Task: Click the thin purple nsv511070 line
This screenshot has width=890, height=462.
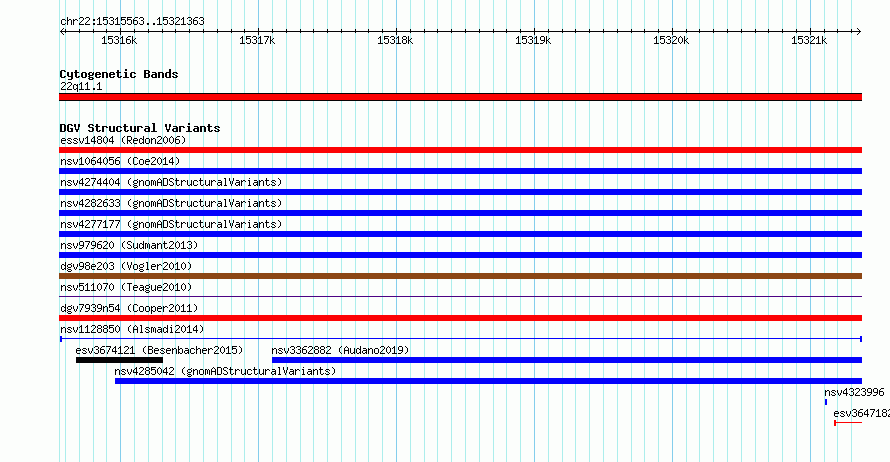Action: pyautogui.click(x=460, y=296)
